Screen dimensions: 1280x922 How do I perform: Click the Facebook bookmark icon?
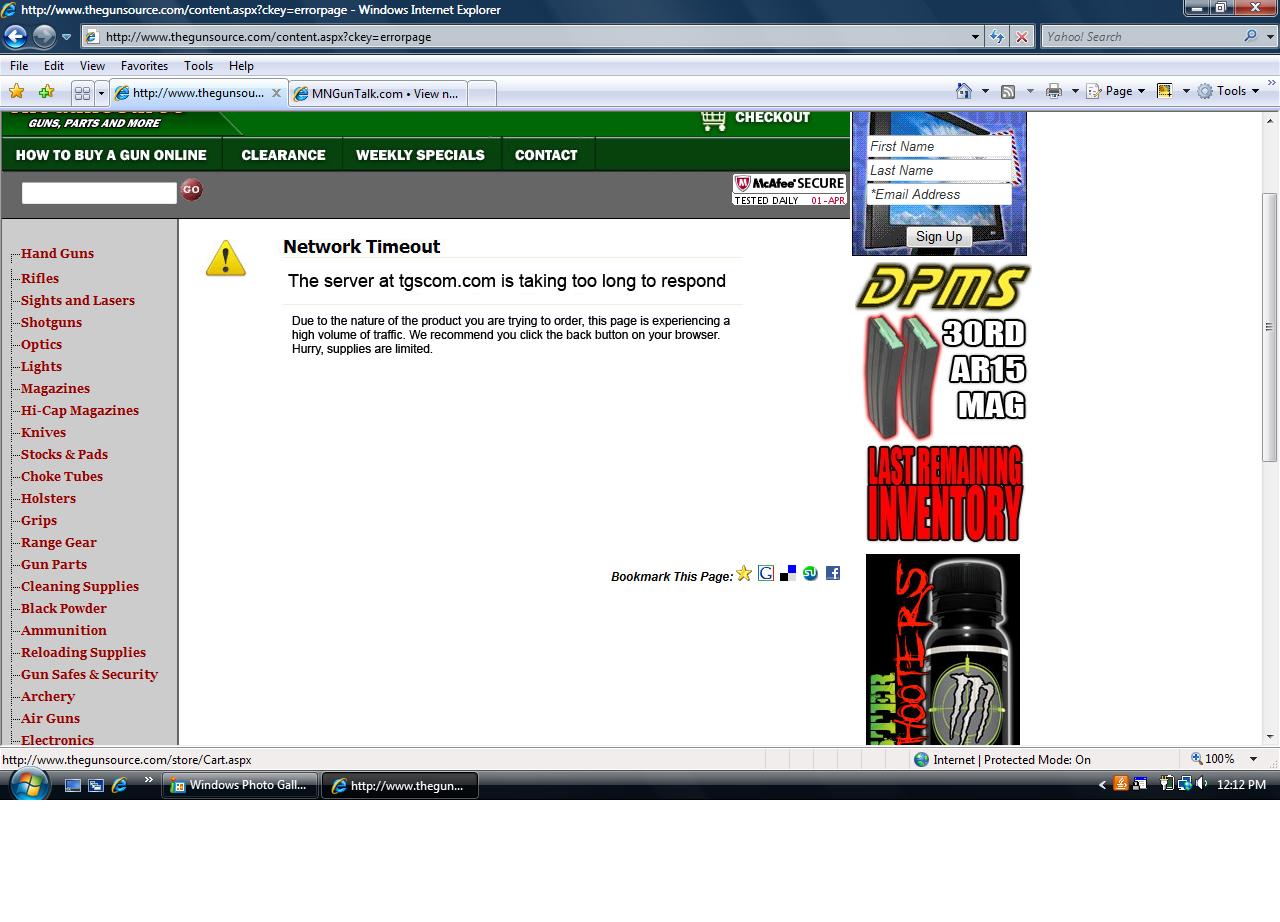(832, 573)
